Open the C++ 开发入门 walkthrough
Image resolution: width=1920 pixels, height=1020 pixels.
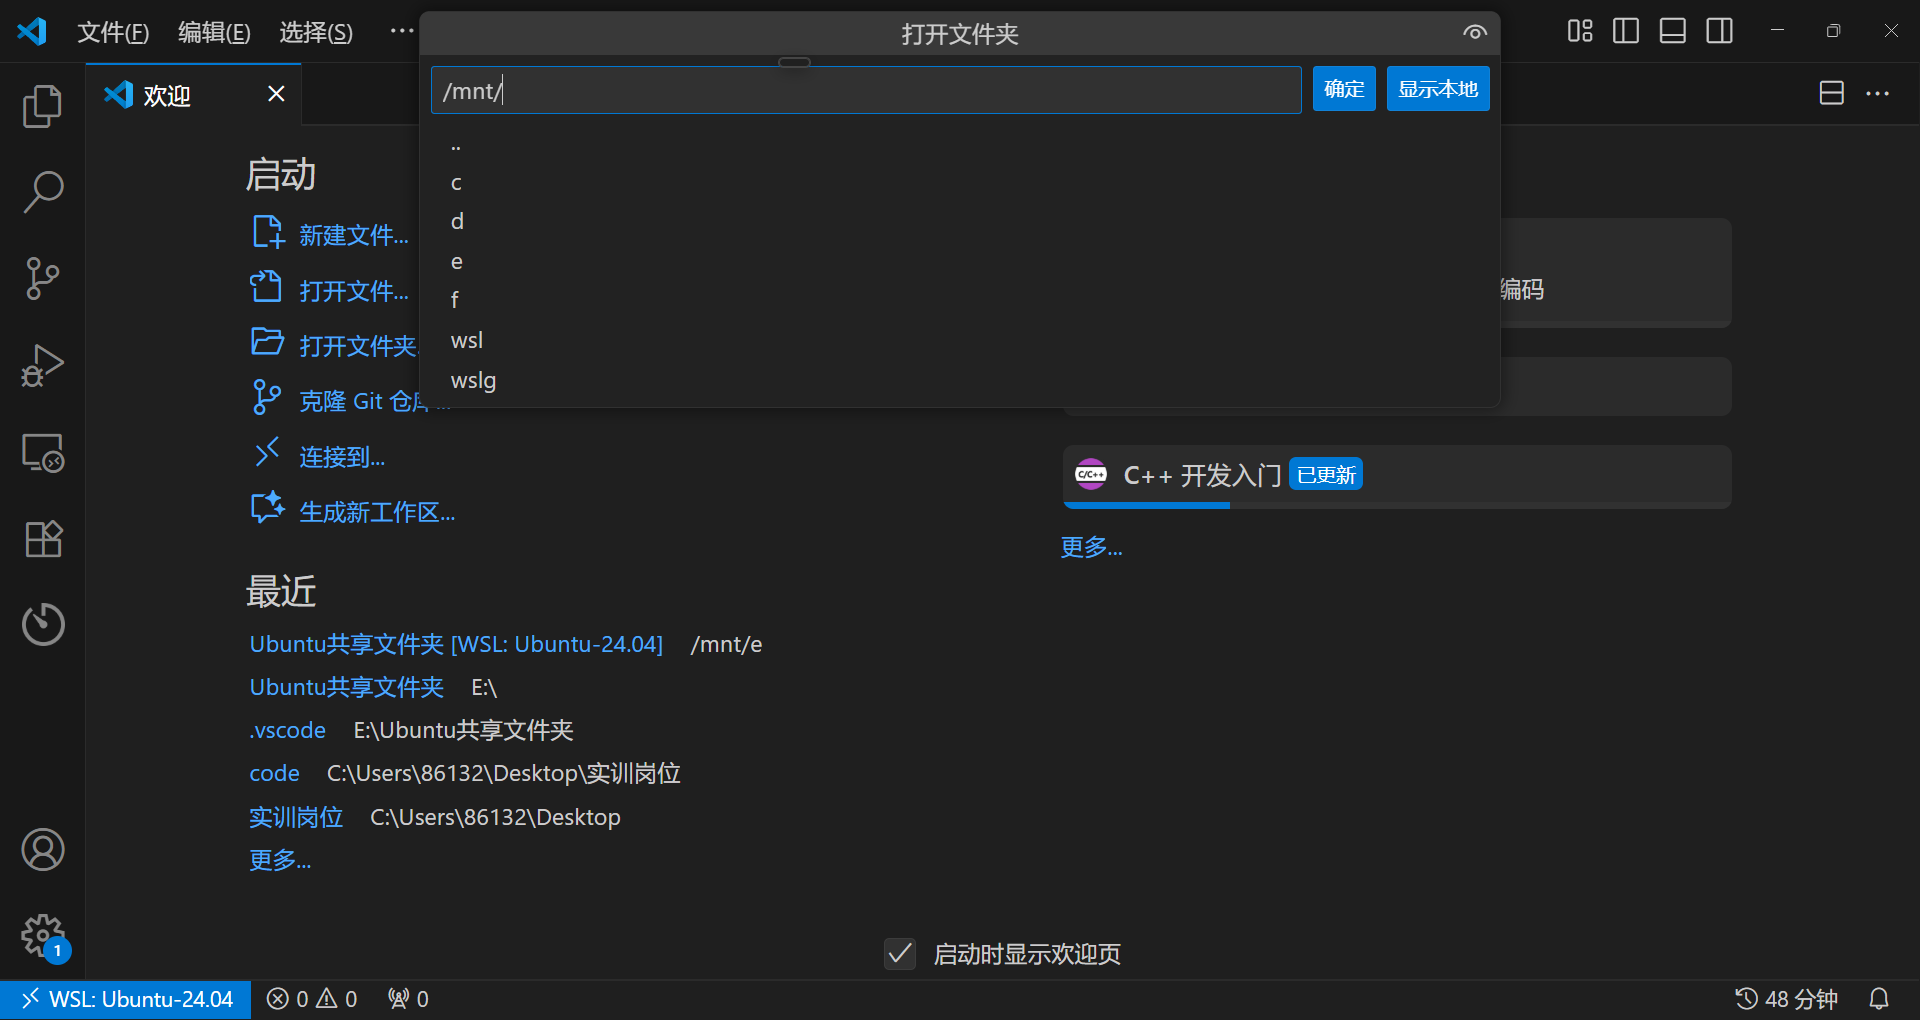click(x=1397, y=475)
